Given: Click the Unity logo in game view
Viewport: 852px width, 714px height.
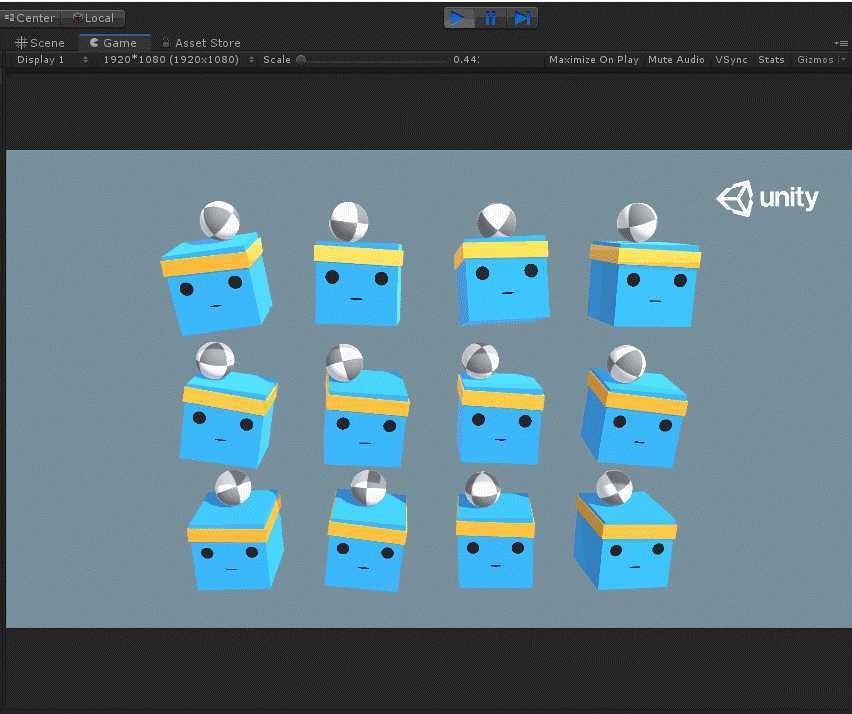Looking at the screenshot, I should [x=767, y=198].
